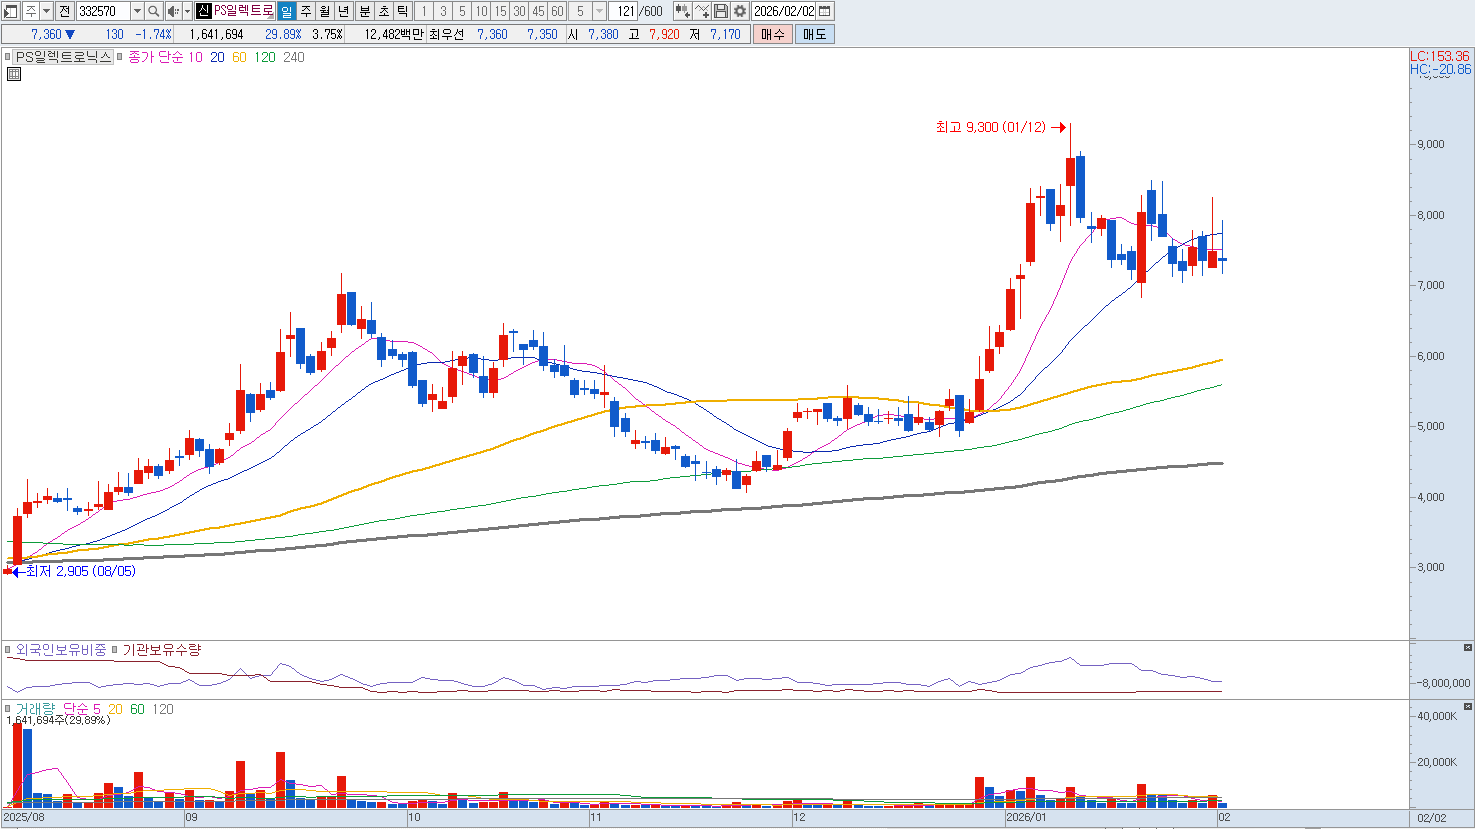Click the 매도 sell button

tap(814, 34)
